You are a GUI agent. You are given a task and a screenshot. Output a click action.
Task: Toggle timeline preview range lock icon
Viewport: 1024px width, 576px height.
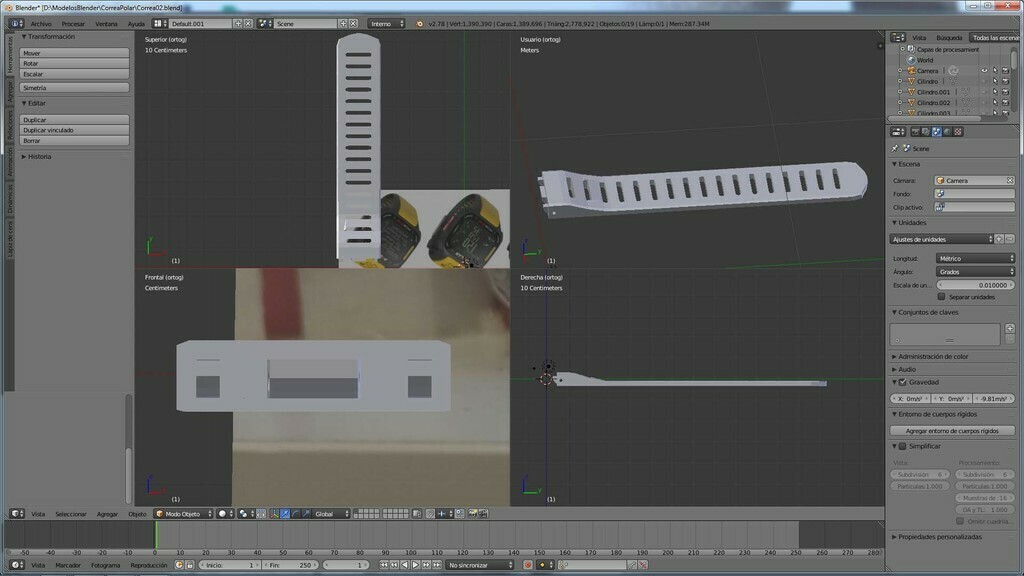(x=189, y=565)
